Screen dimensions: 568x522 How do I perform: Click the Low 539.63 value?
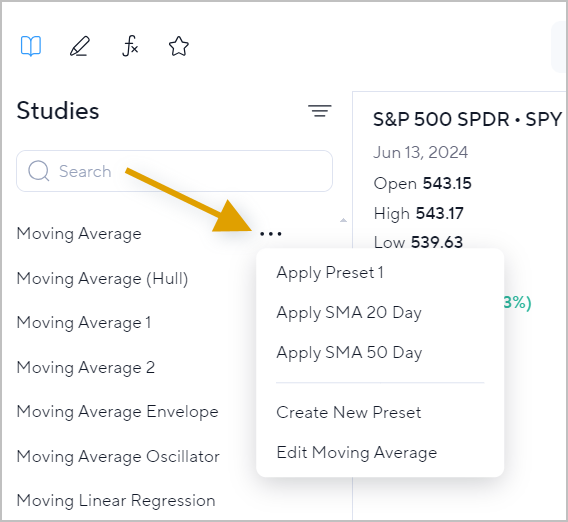point(418,242)
